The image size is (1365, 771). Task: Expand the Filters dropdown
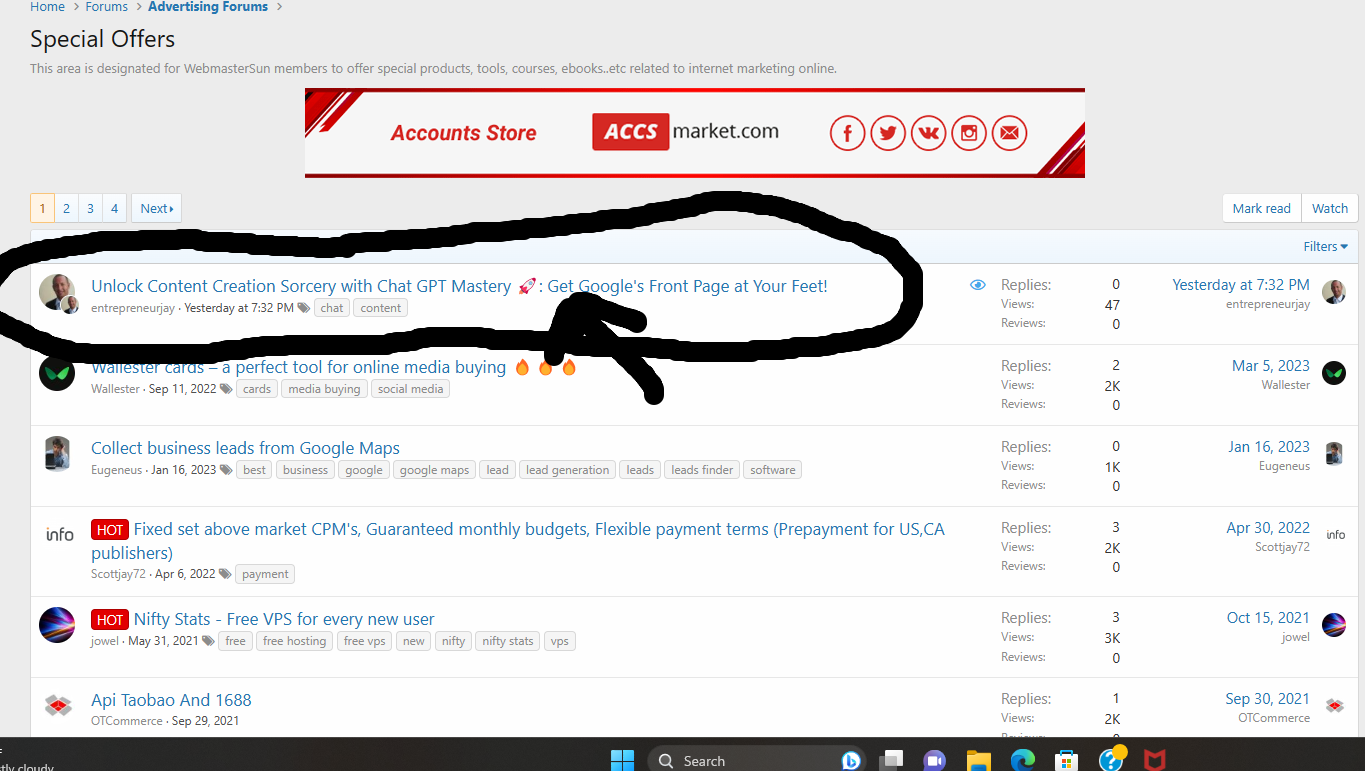(x=1325, y=246)
